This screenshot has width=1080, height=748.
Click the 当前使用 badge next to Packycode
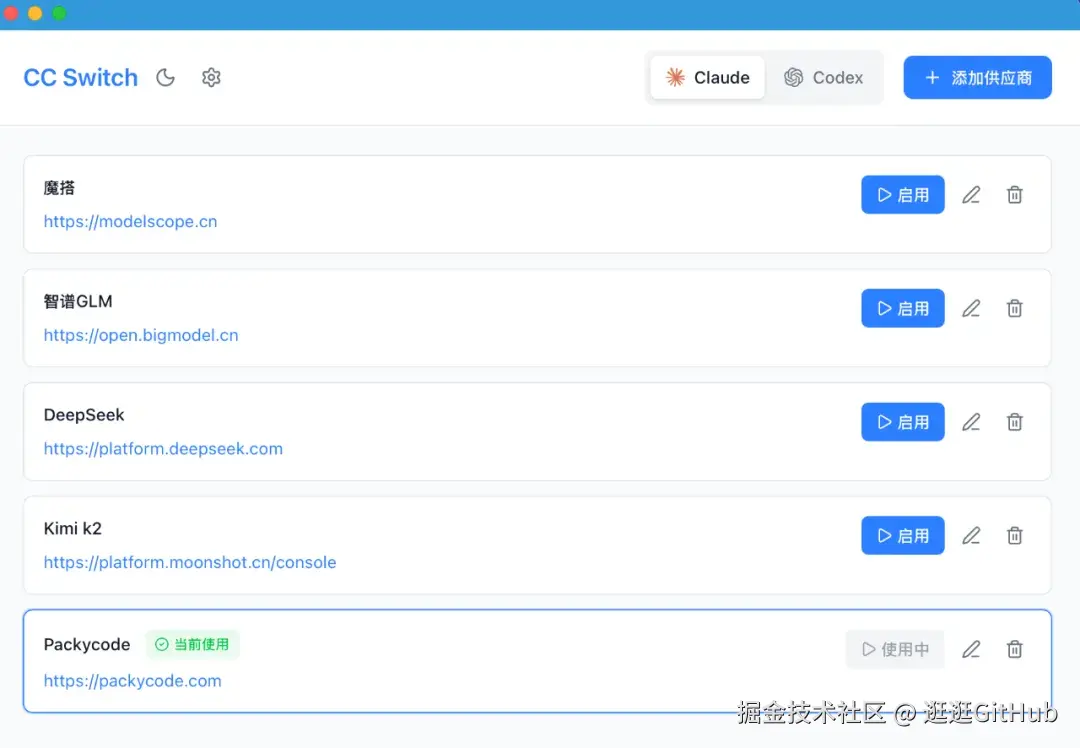[x=192, y=644]
